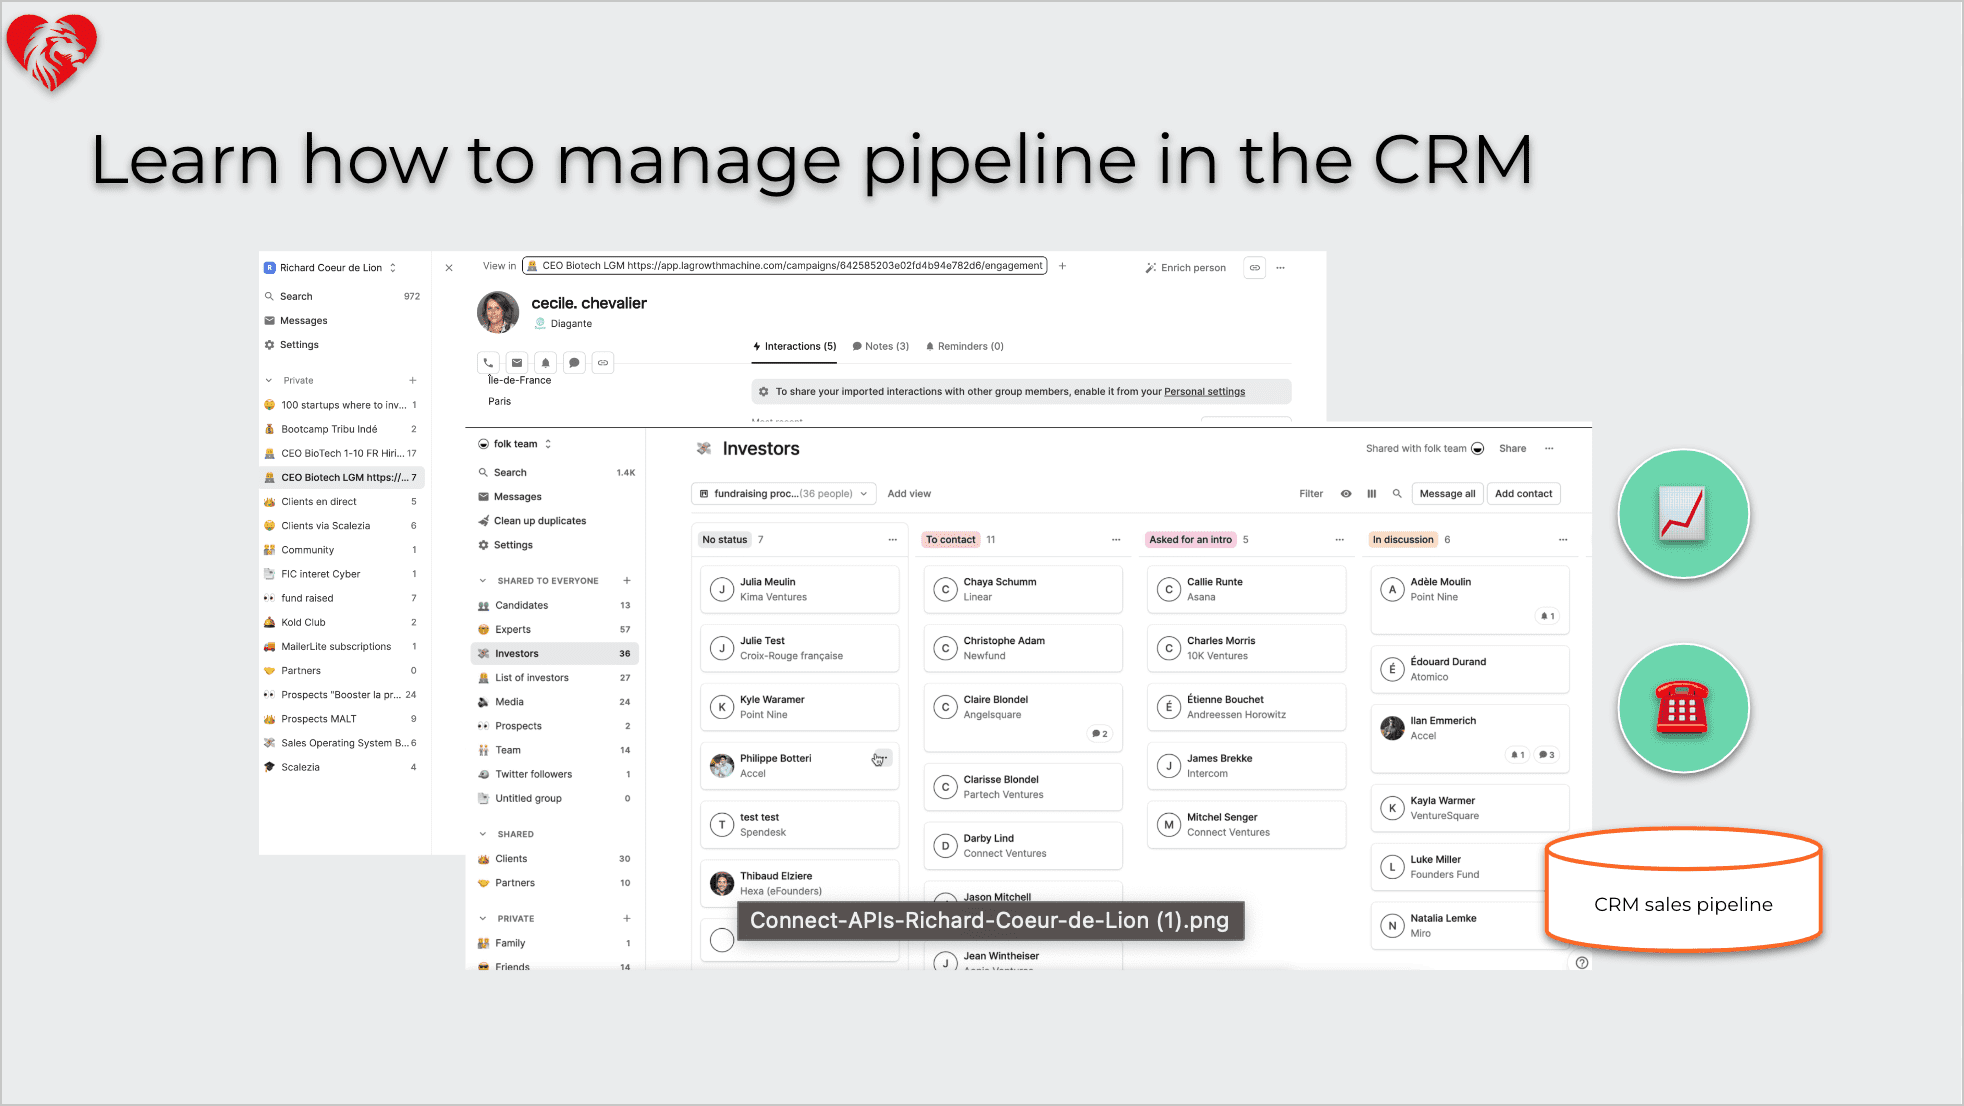
Task: Collapse the SHARED section
Action: point(483,834)
